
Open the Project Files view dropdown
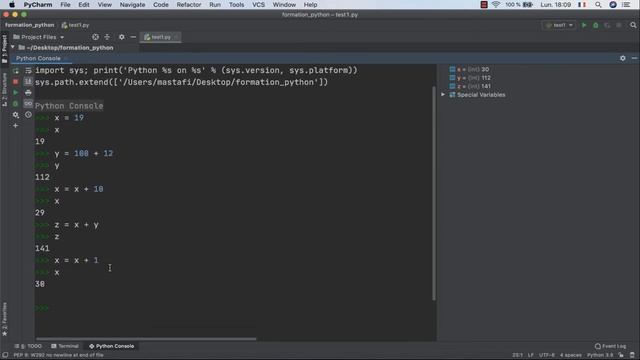[x=39, y=37]
